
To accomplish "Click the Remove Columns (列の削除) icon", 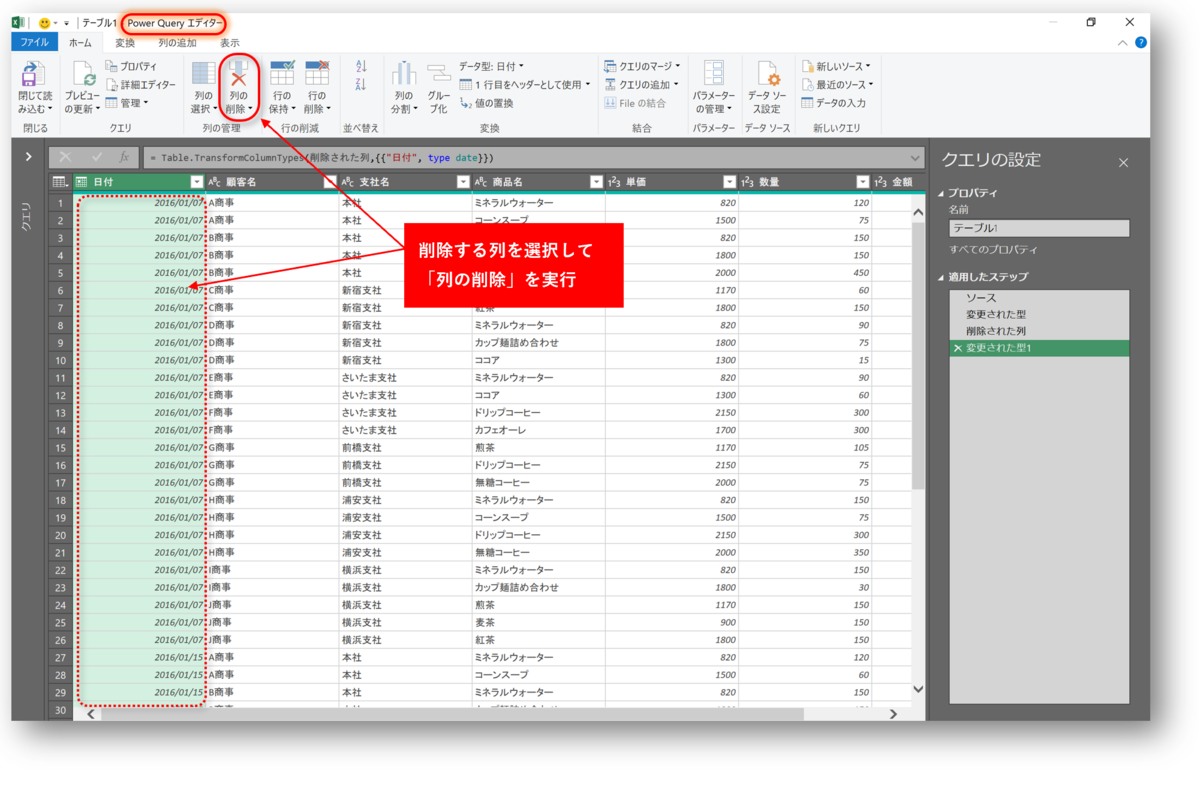I will (x=238, y=72).
